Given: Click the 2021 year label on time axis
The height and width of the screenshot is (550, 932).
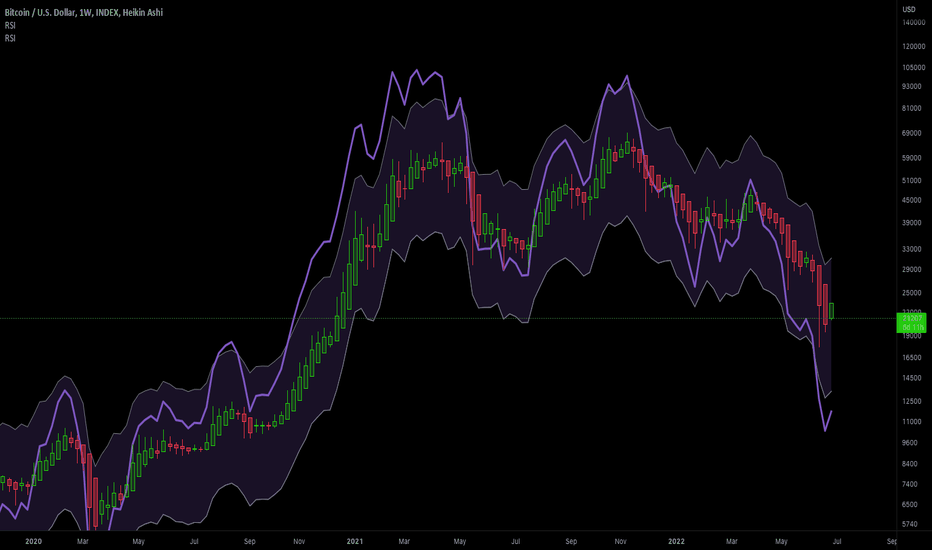Looking at the screenshot, I should pos(355,541).
